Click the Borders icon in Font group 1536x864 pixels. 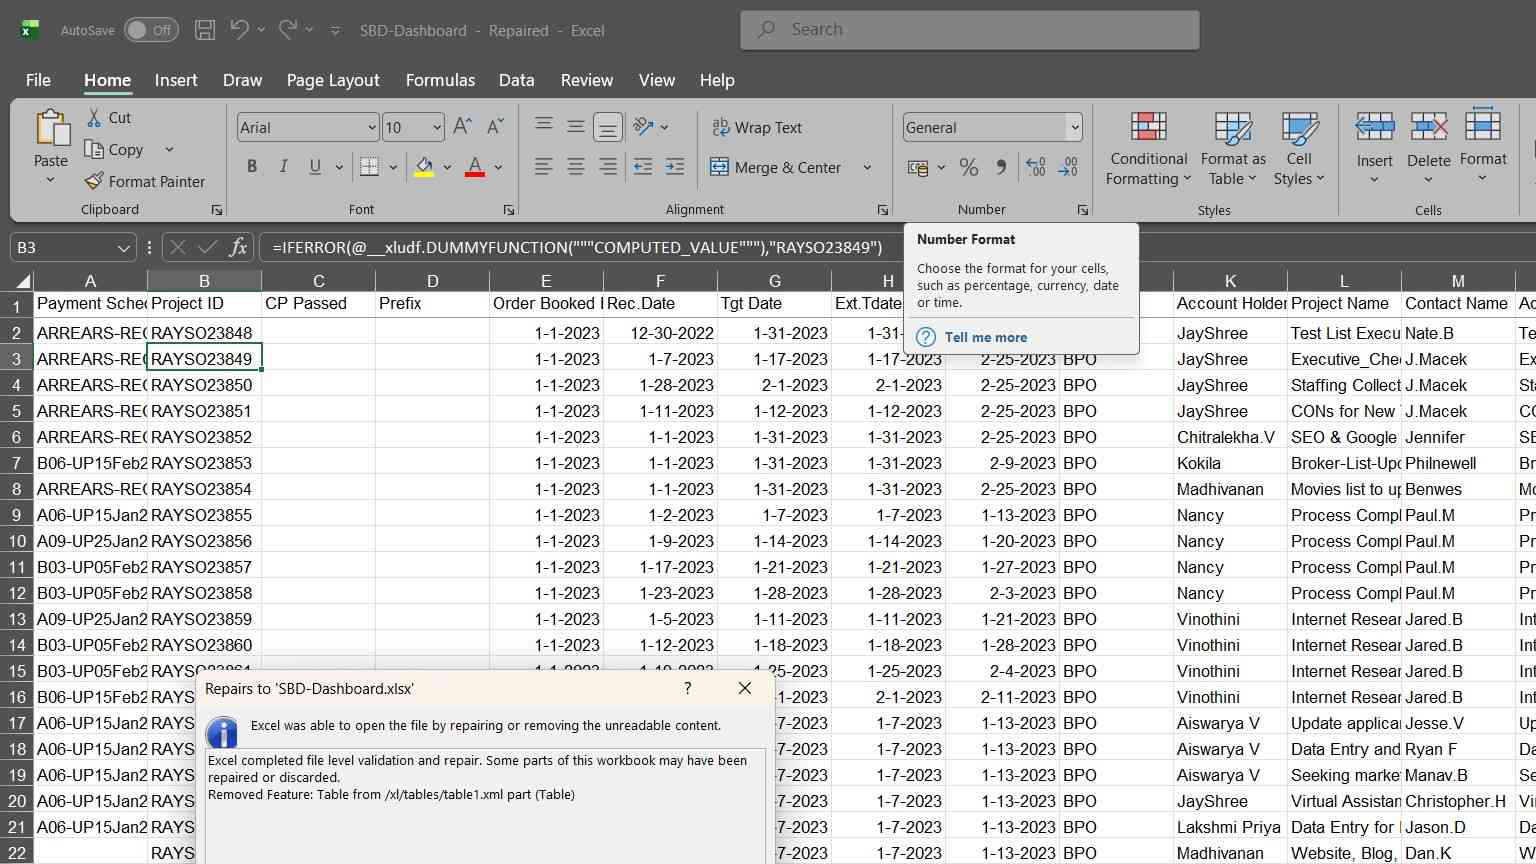(369, 167)
